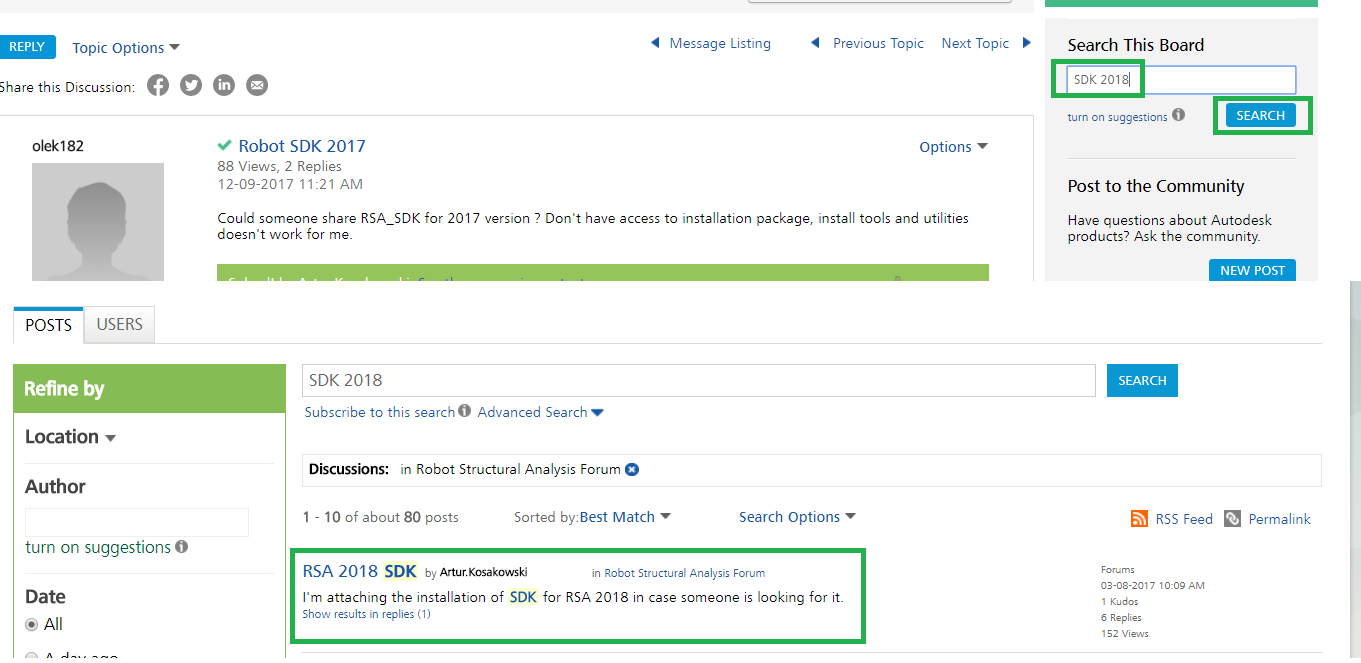
Task: Turn on suggestions under Author filter
Action: coord(98,547)
